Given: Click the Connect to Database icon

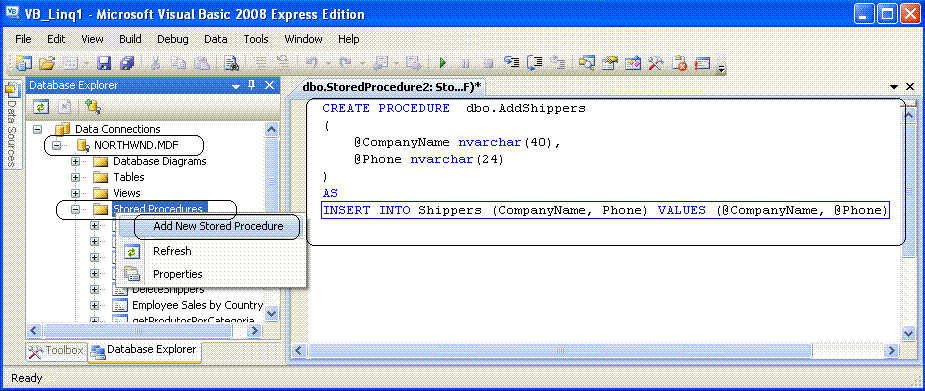Looking at the screenshot, I should click(93, 106).
